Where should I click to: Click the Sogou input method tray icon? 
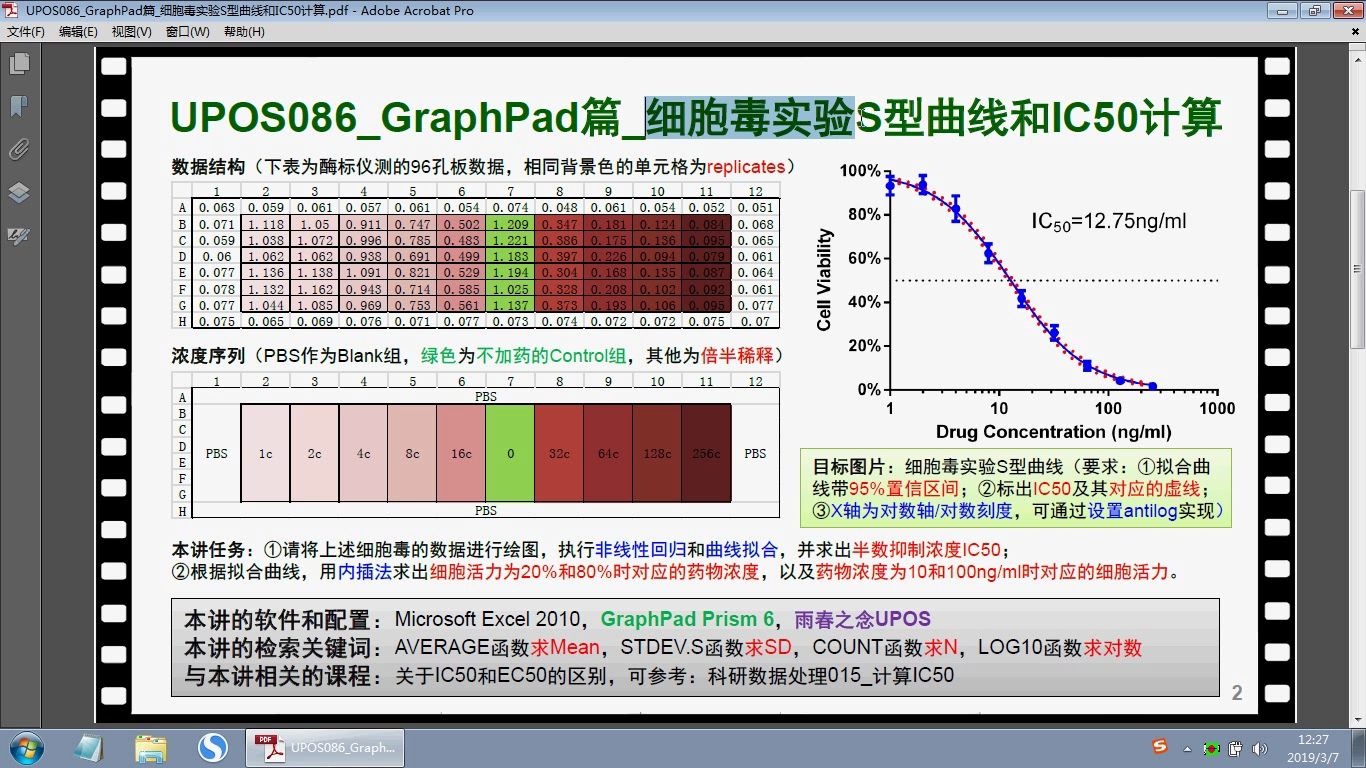click(x=1160, y=747)
